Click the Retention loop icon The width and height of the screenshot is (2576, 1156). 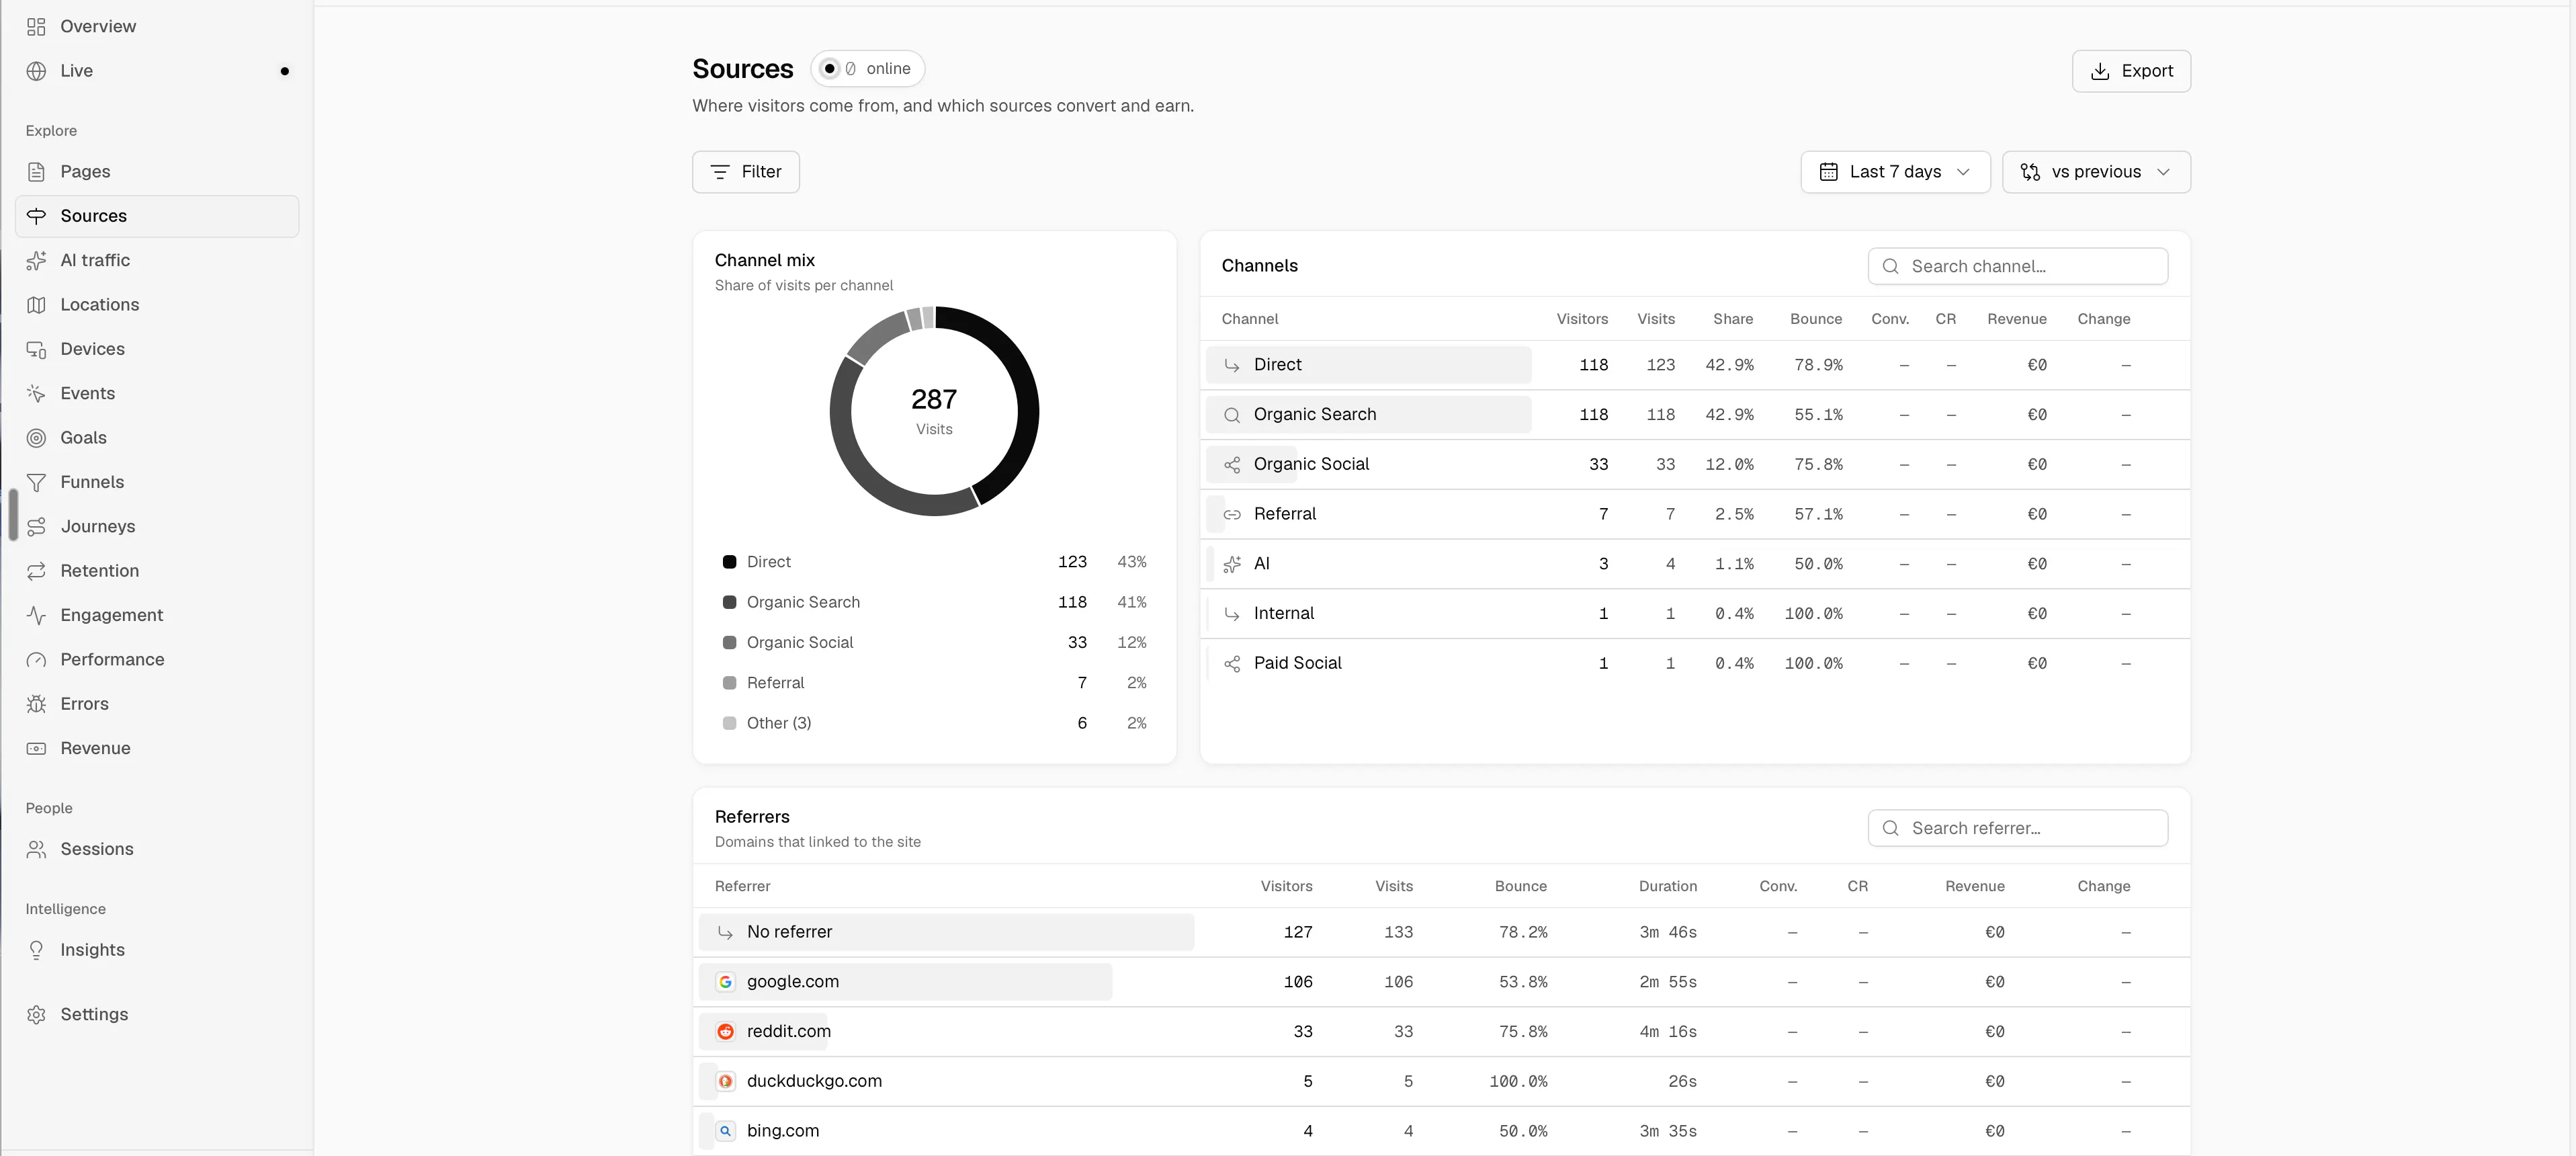click(36, 571)
